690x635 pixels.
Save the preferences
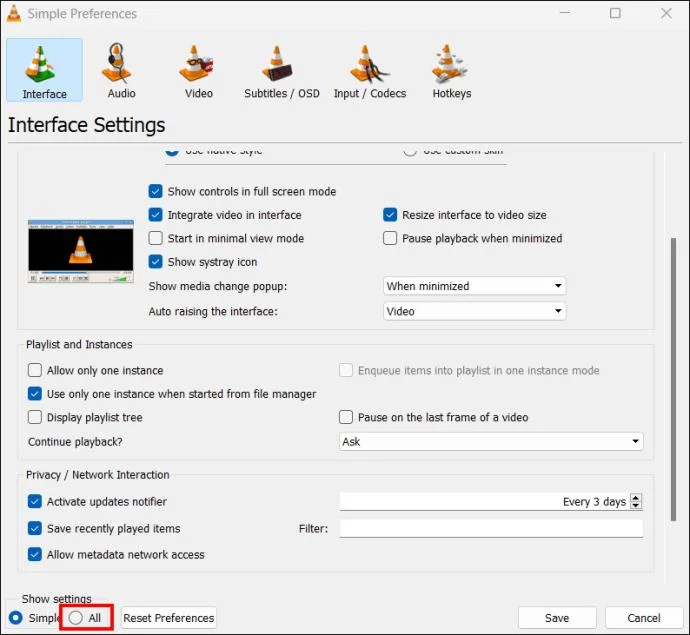tap(557, 618)
